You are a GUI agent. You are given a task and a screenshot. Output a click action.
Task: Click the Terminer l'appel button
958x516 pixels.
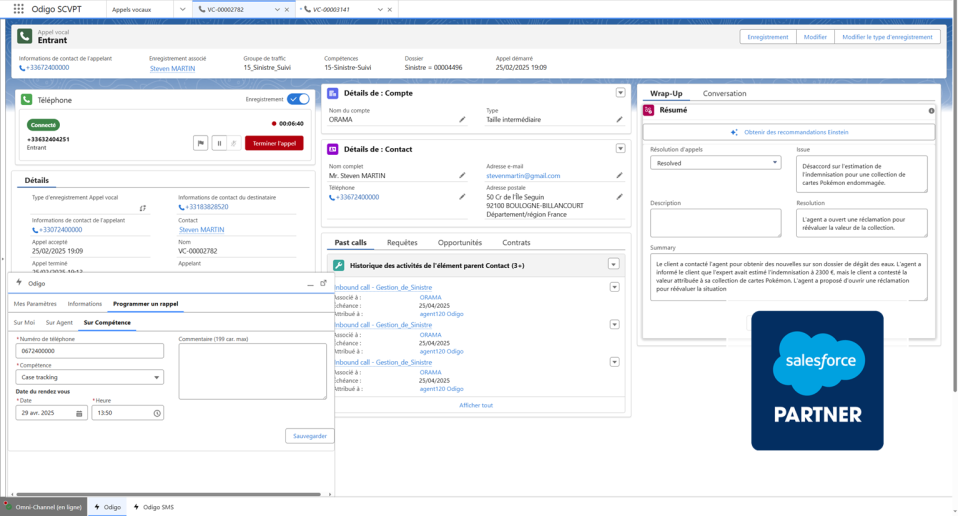[x=274, y=144]
